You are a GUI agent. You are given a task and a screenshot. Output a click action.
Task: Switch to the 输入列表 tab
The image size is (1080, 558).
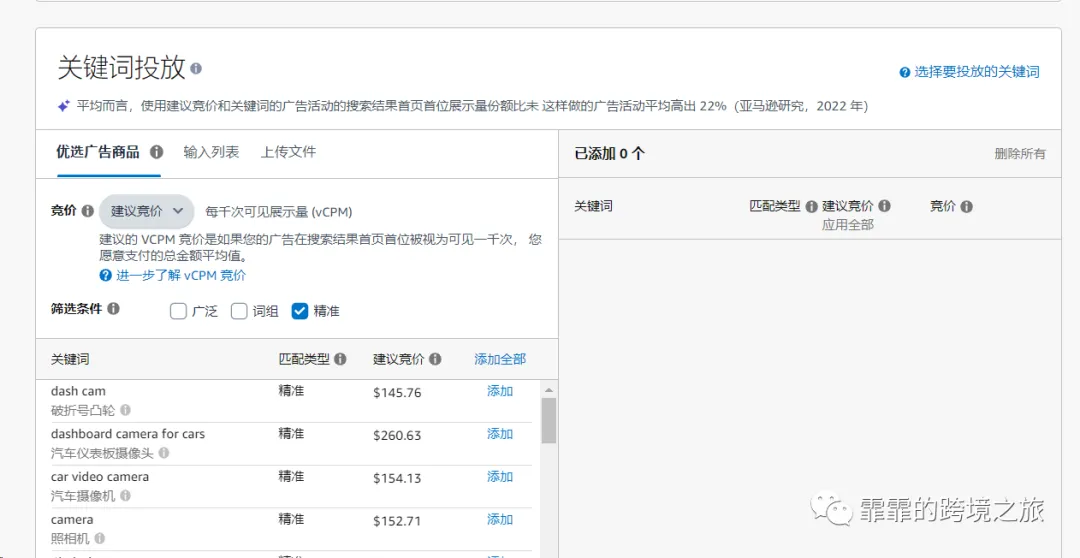tap(211, 152)
